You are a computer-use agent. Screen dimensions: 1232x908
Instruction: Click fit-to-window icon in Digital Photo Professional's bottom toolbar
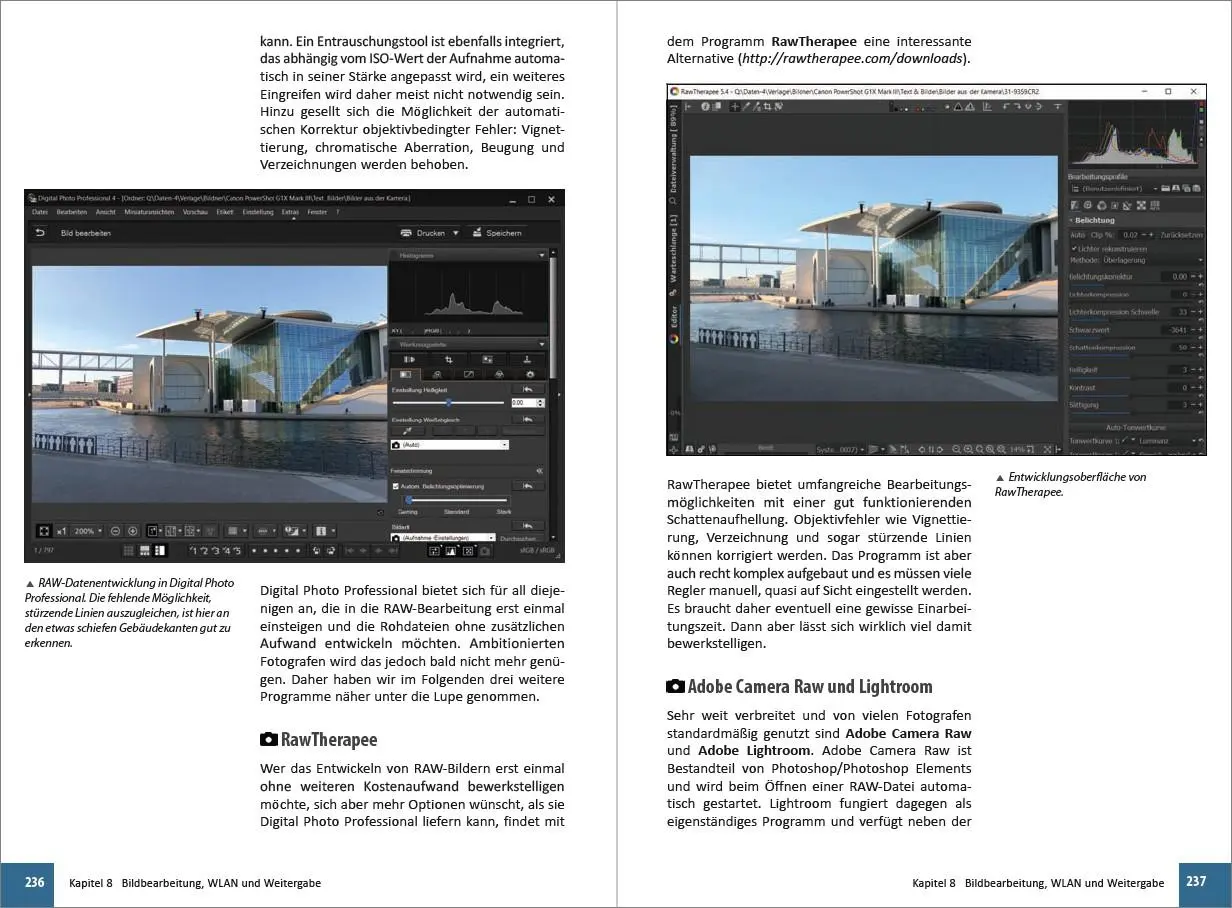(44, 531)
